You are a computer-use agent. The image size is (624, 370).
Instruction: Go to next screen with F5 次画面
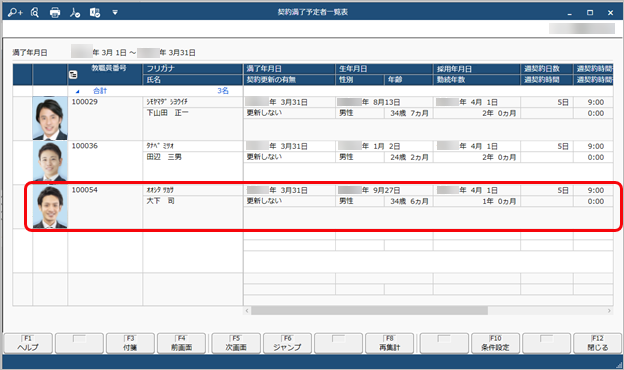[x=236, y=343]
